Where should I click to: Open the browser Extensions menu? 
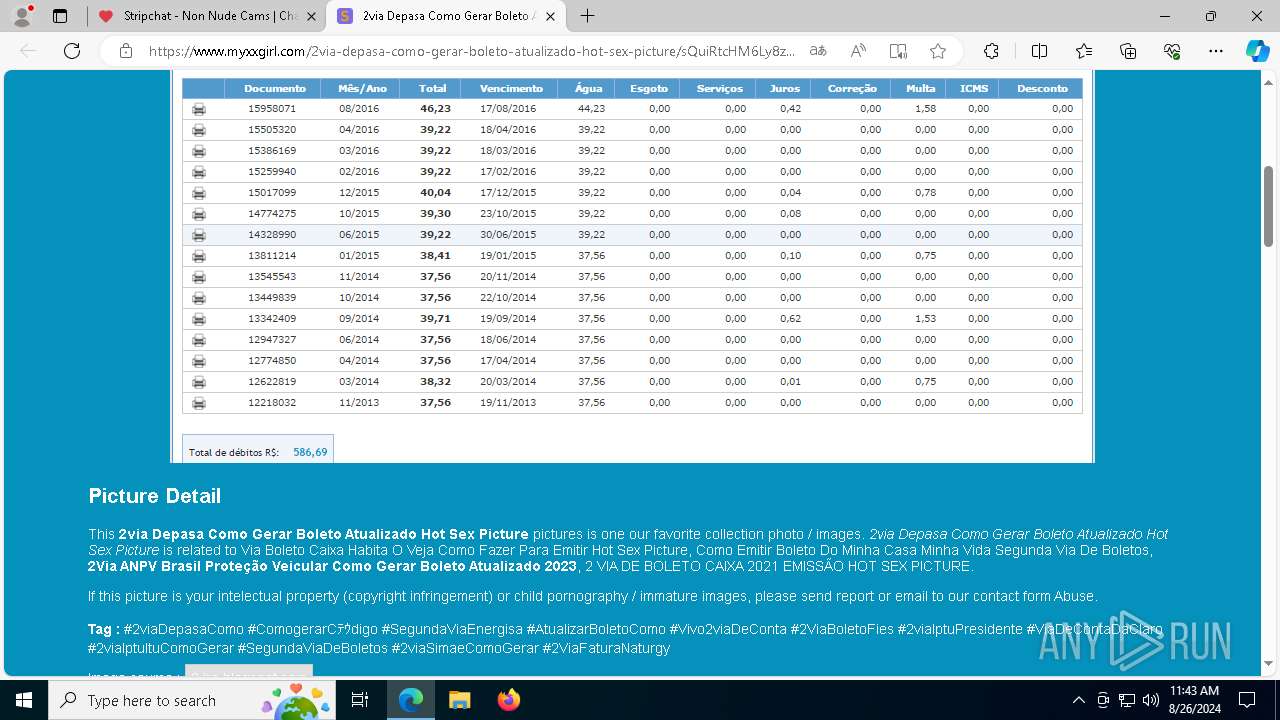991,51
